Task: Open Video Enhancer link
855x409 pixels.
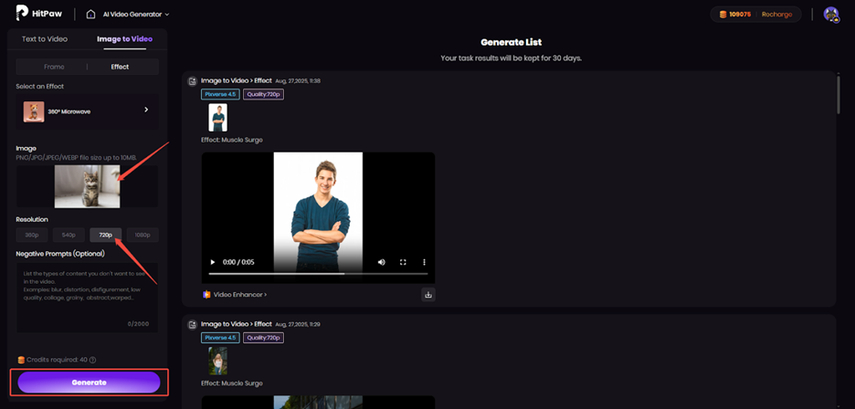Action: [x=235, y=295]
